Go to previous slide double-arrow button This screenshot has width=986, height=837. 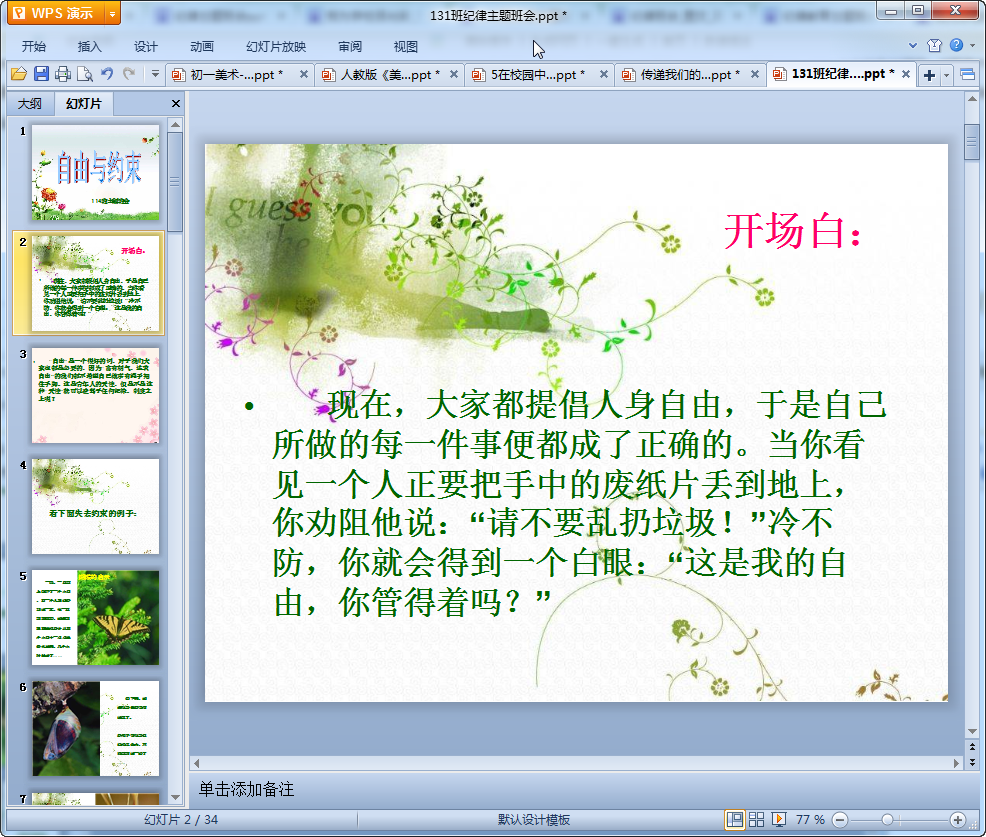pos(972,747)
